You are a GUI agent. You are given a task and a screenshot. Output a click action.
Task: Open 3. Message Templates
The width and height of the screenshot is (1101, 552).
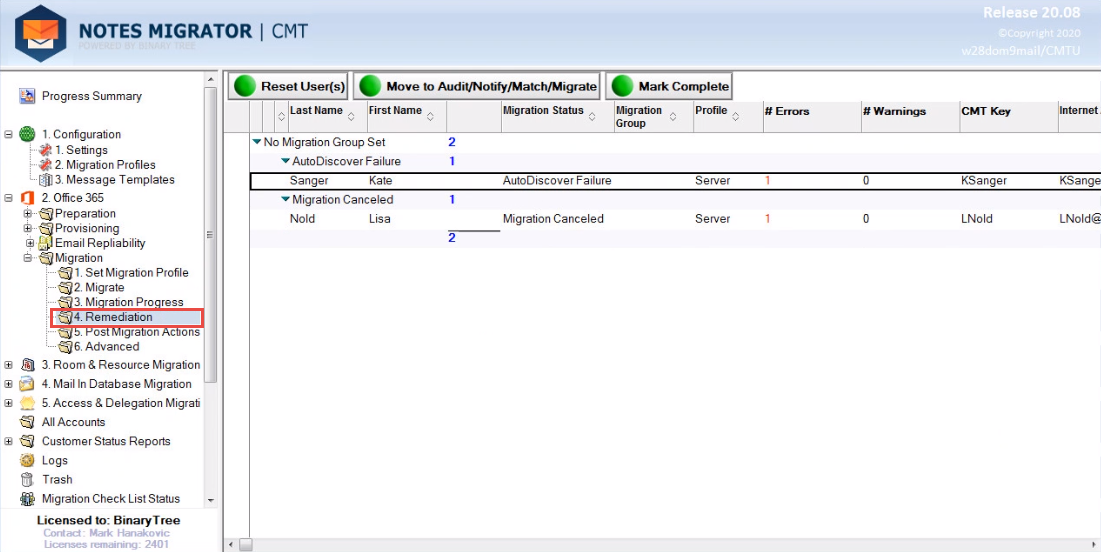click(115, 180)
